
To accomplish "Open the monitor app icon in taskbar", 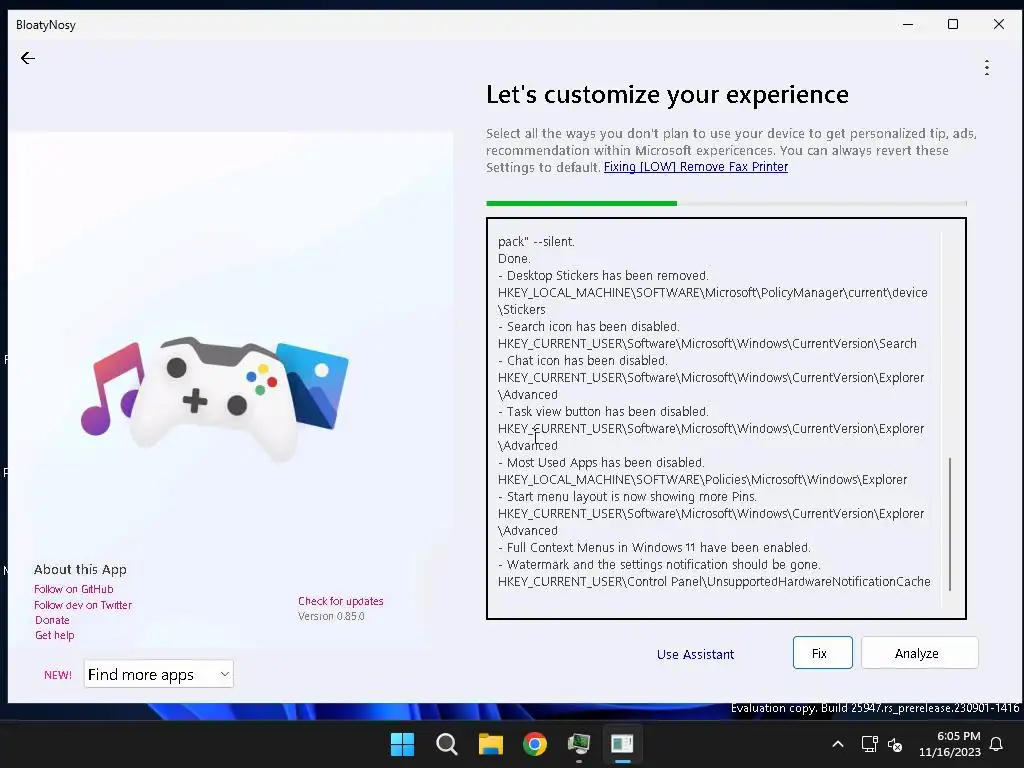I will (579, 744).
